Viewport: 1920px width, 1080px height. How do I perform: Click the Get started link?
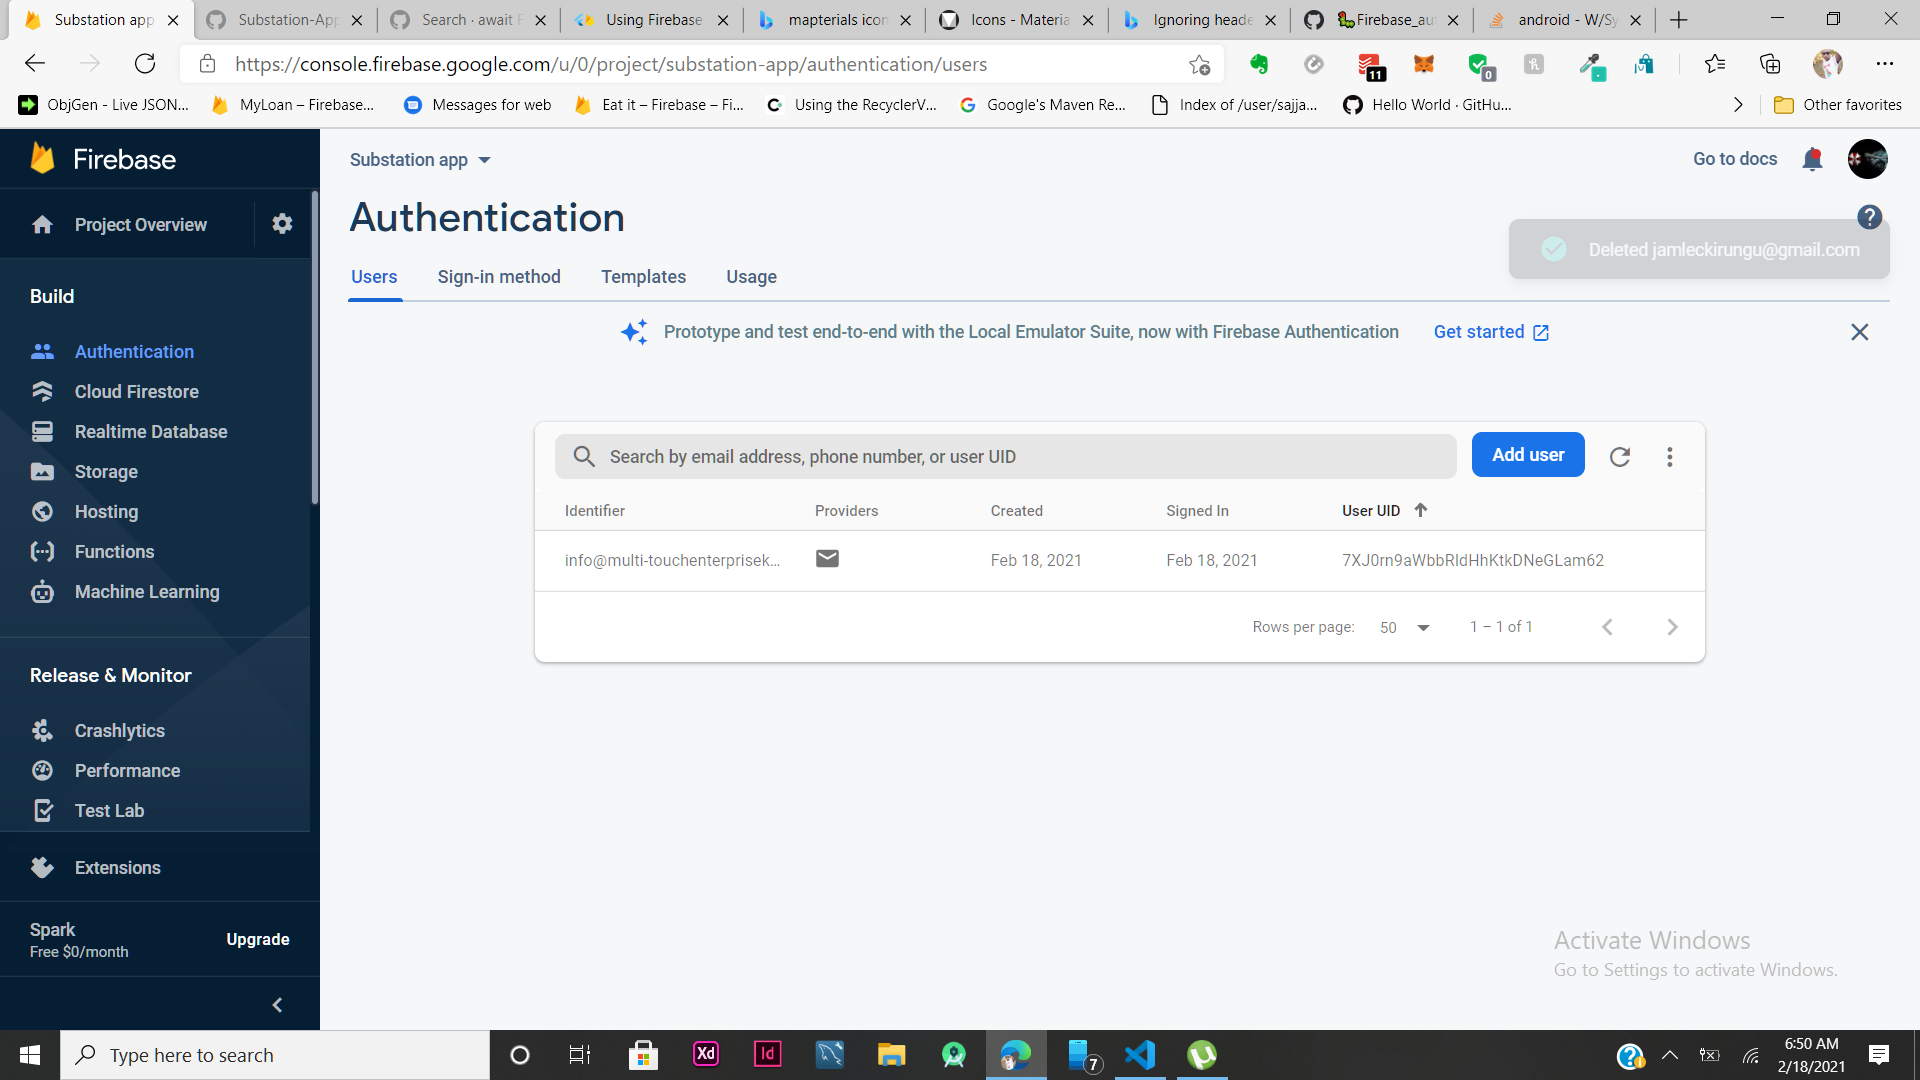[1491, 332]
